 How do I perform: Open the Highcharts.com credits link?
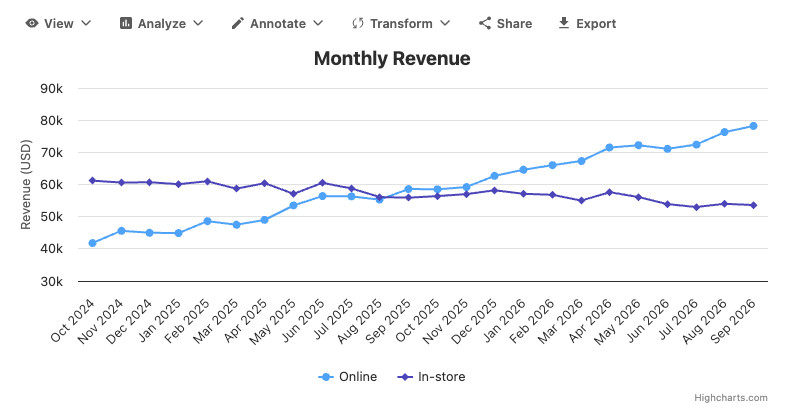pyautogui.click(x=730, y=397)
